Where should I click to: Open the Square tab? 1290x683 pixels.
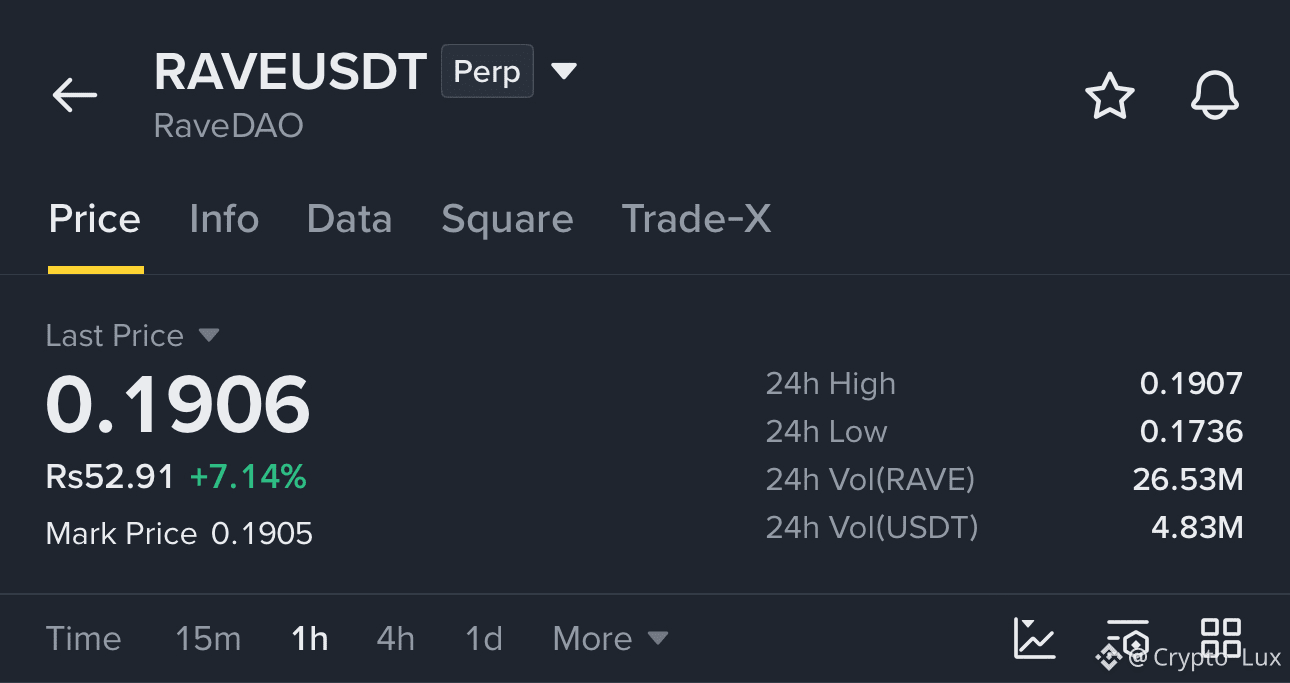507,219
